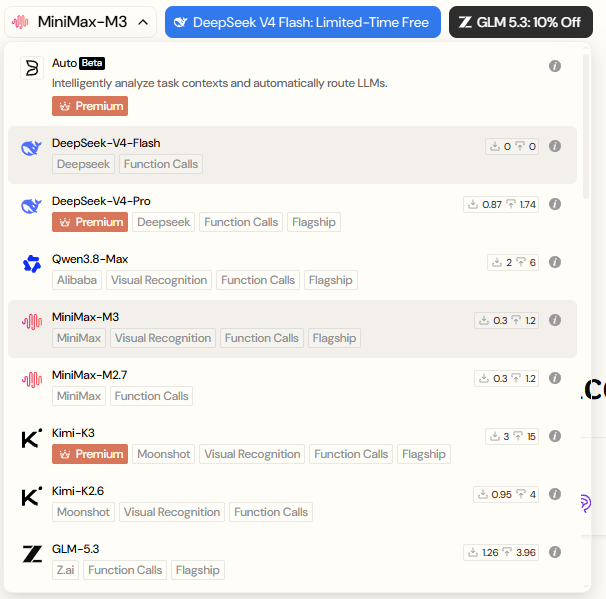Click Visual Recognition tag on Qwen3.8-Max

(159, 280)
